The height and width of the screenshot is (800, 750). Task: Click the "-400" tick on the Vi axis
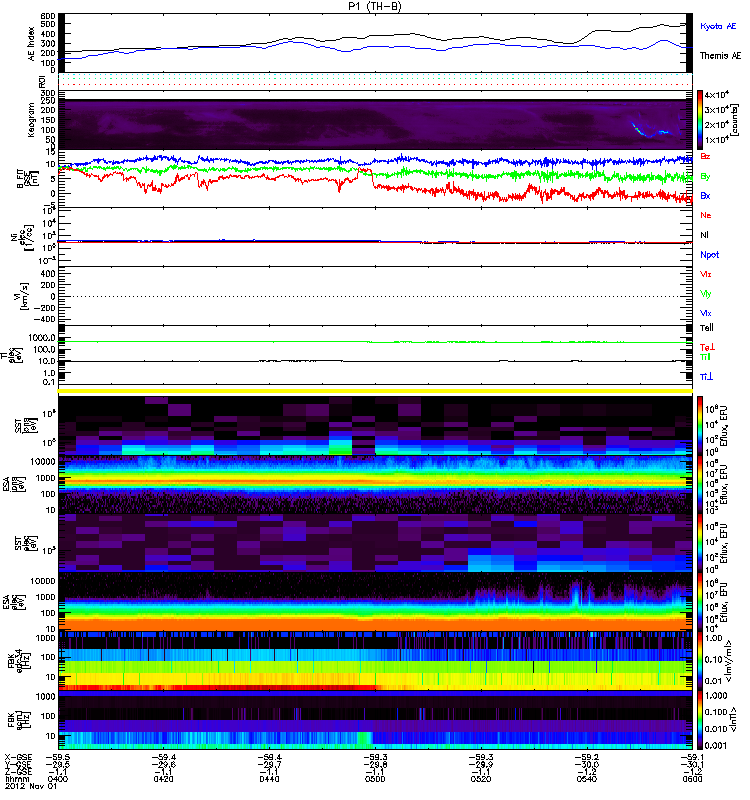coord(45,319)
